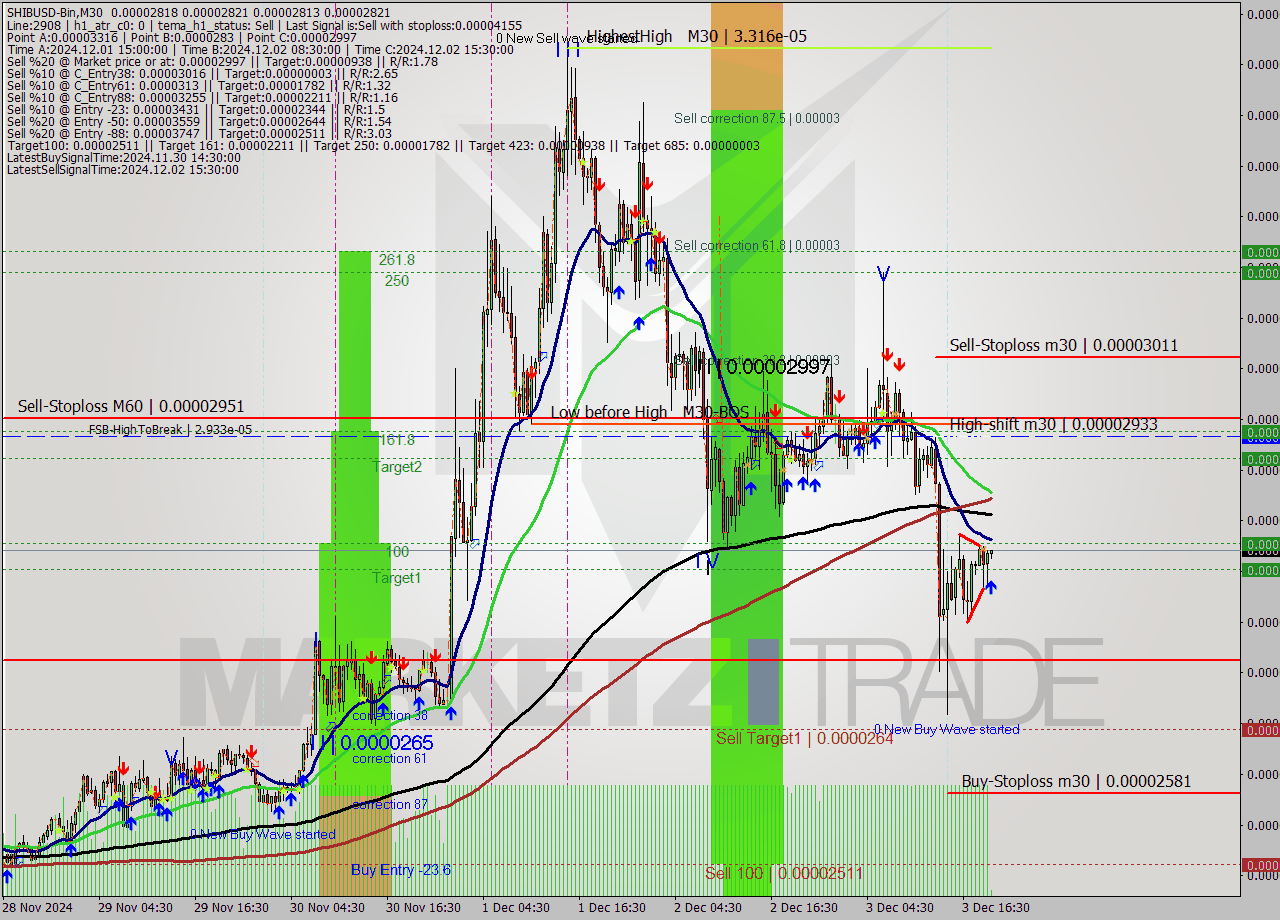Click the '3 Dec 16:30' time axis label
This screenshot has width=1280, height=920.
(996, 907)
